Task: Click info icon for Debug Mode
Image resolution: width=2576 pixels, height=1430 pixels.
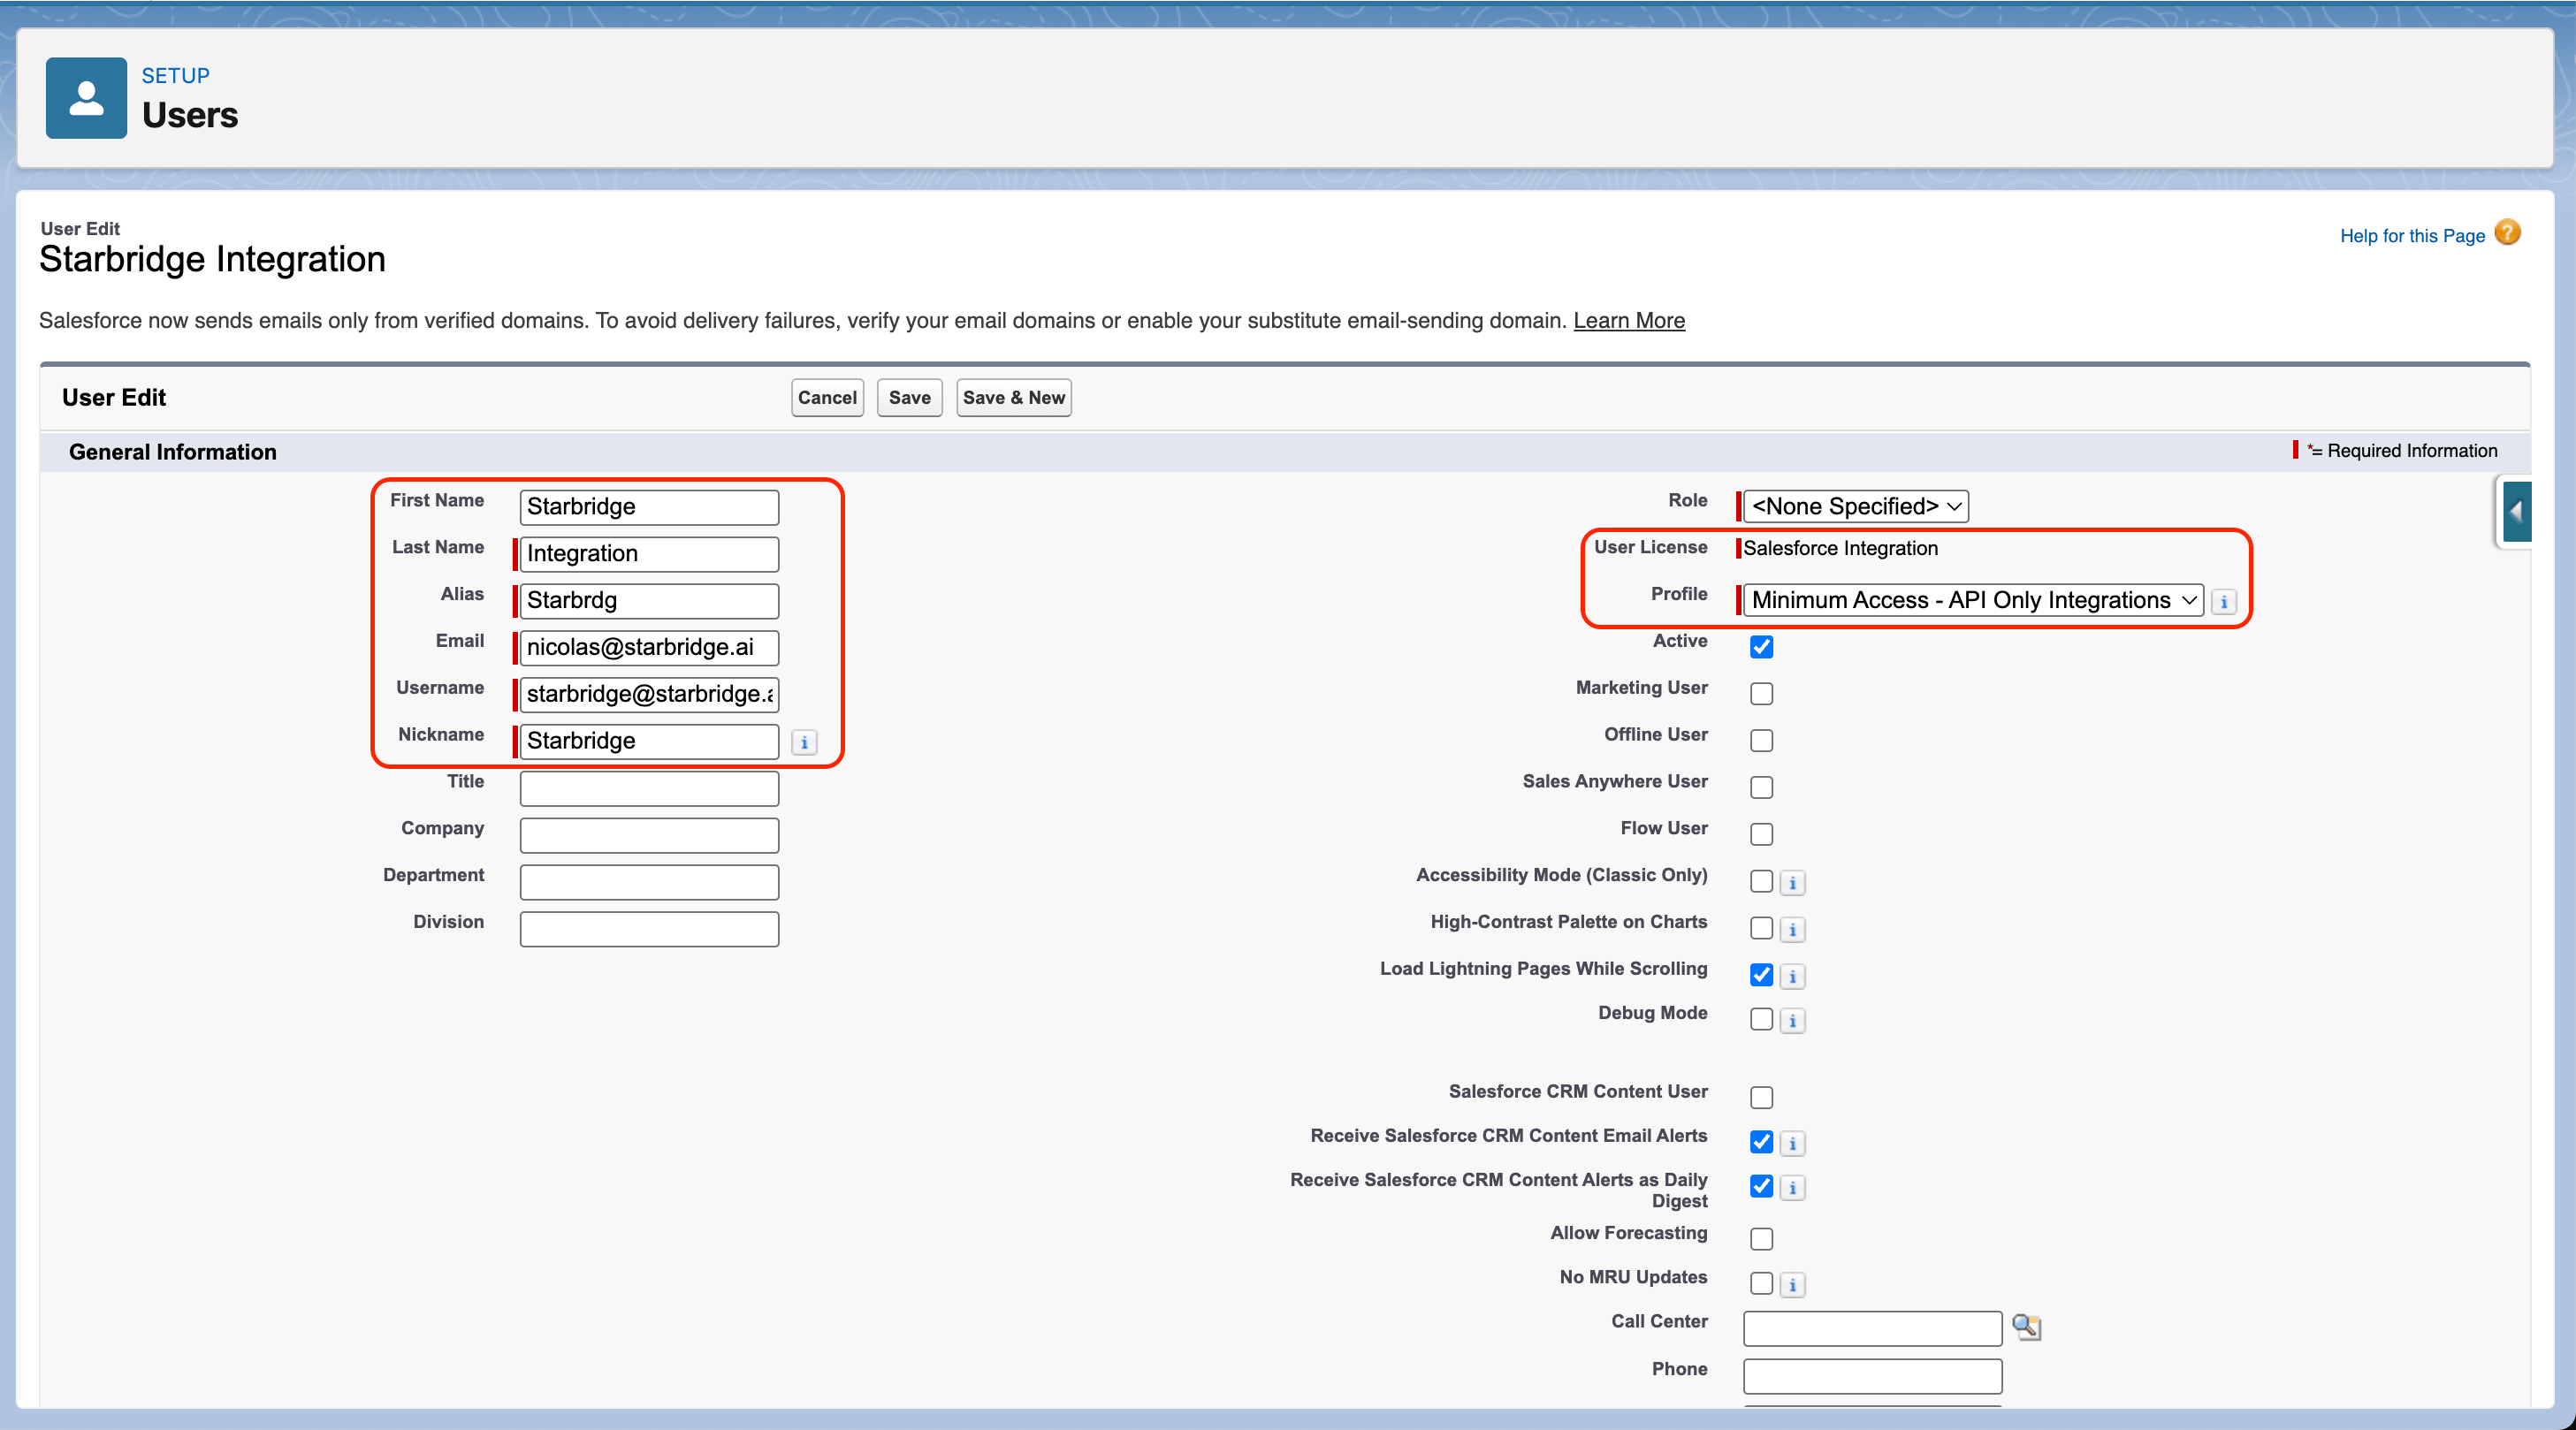Action: pyautogui.click(x=1792, y=1021)
